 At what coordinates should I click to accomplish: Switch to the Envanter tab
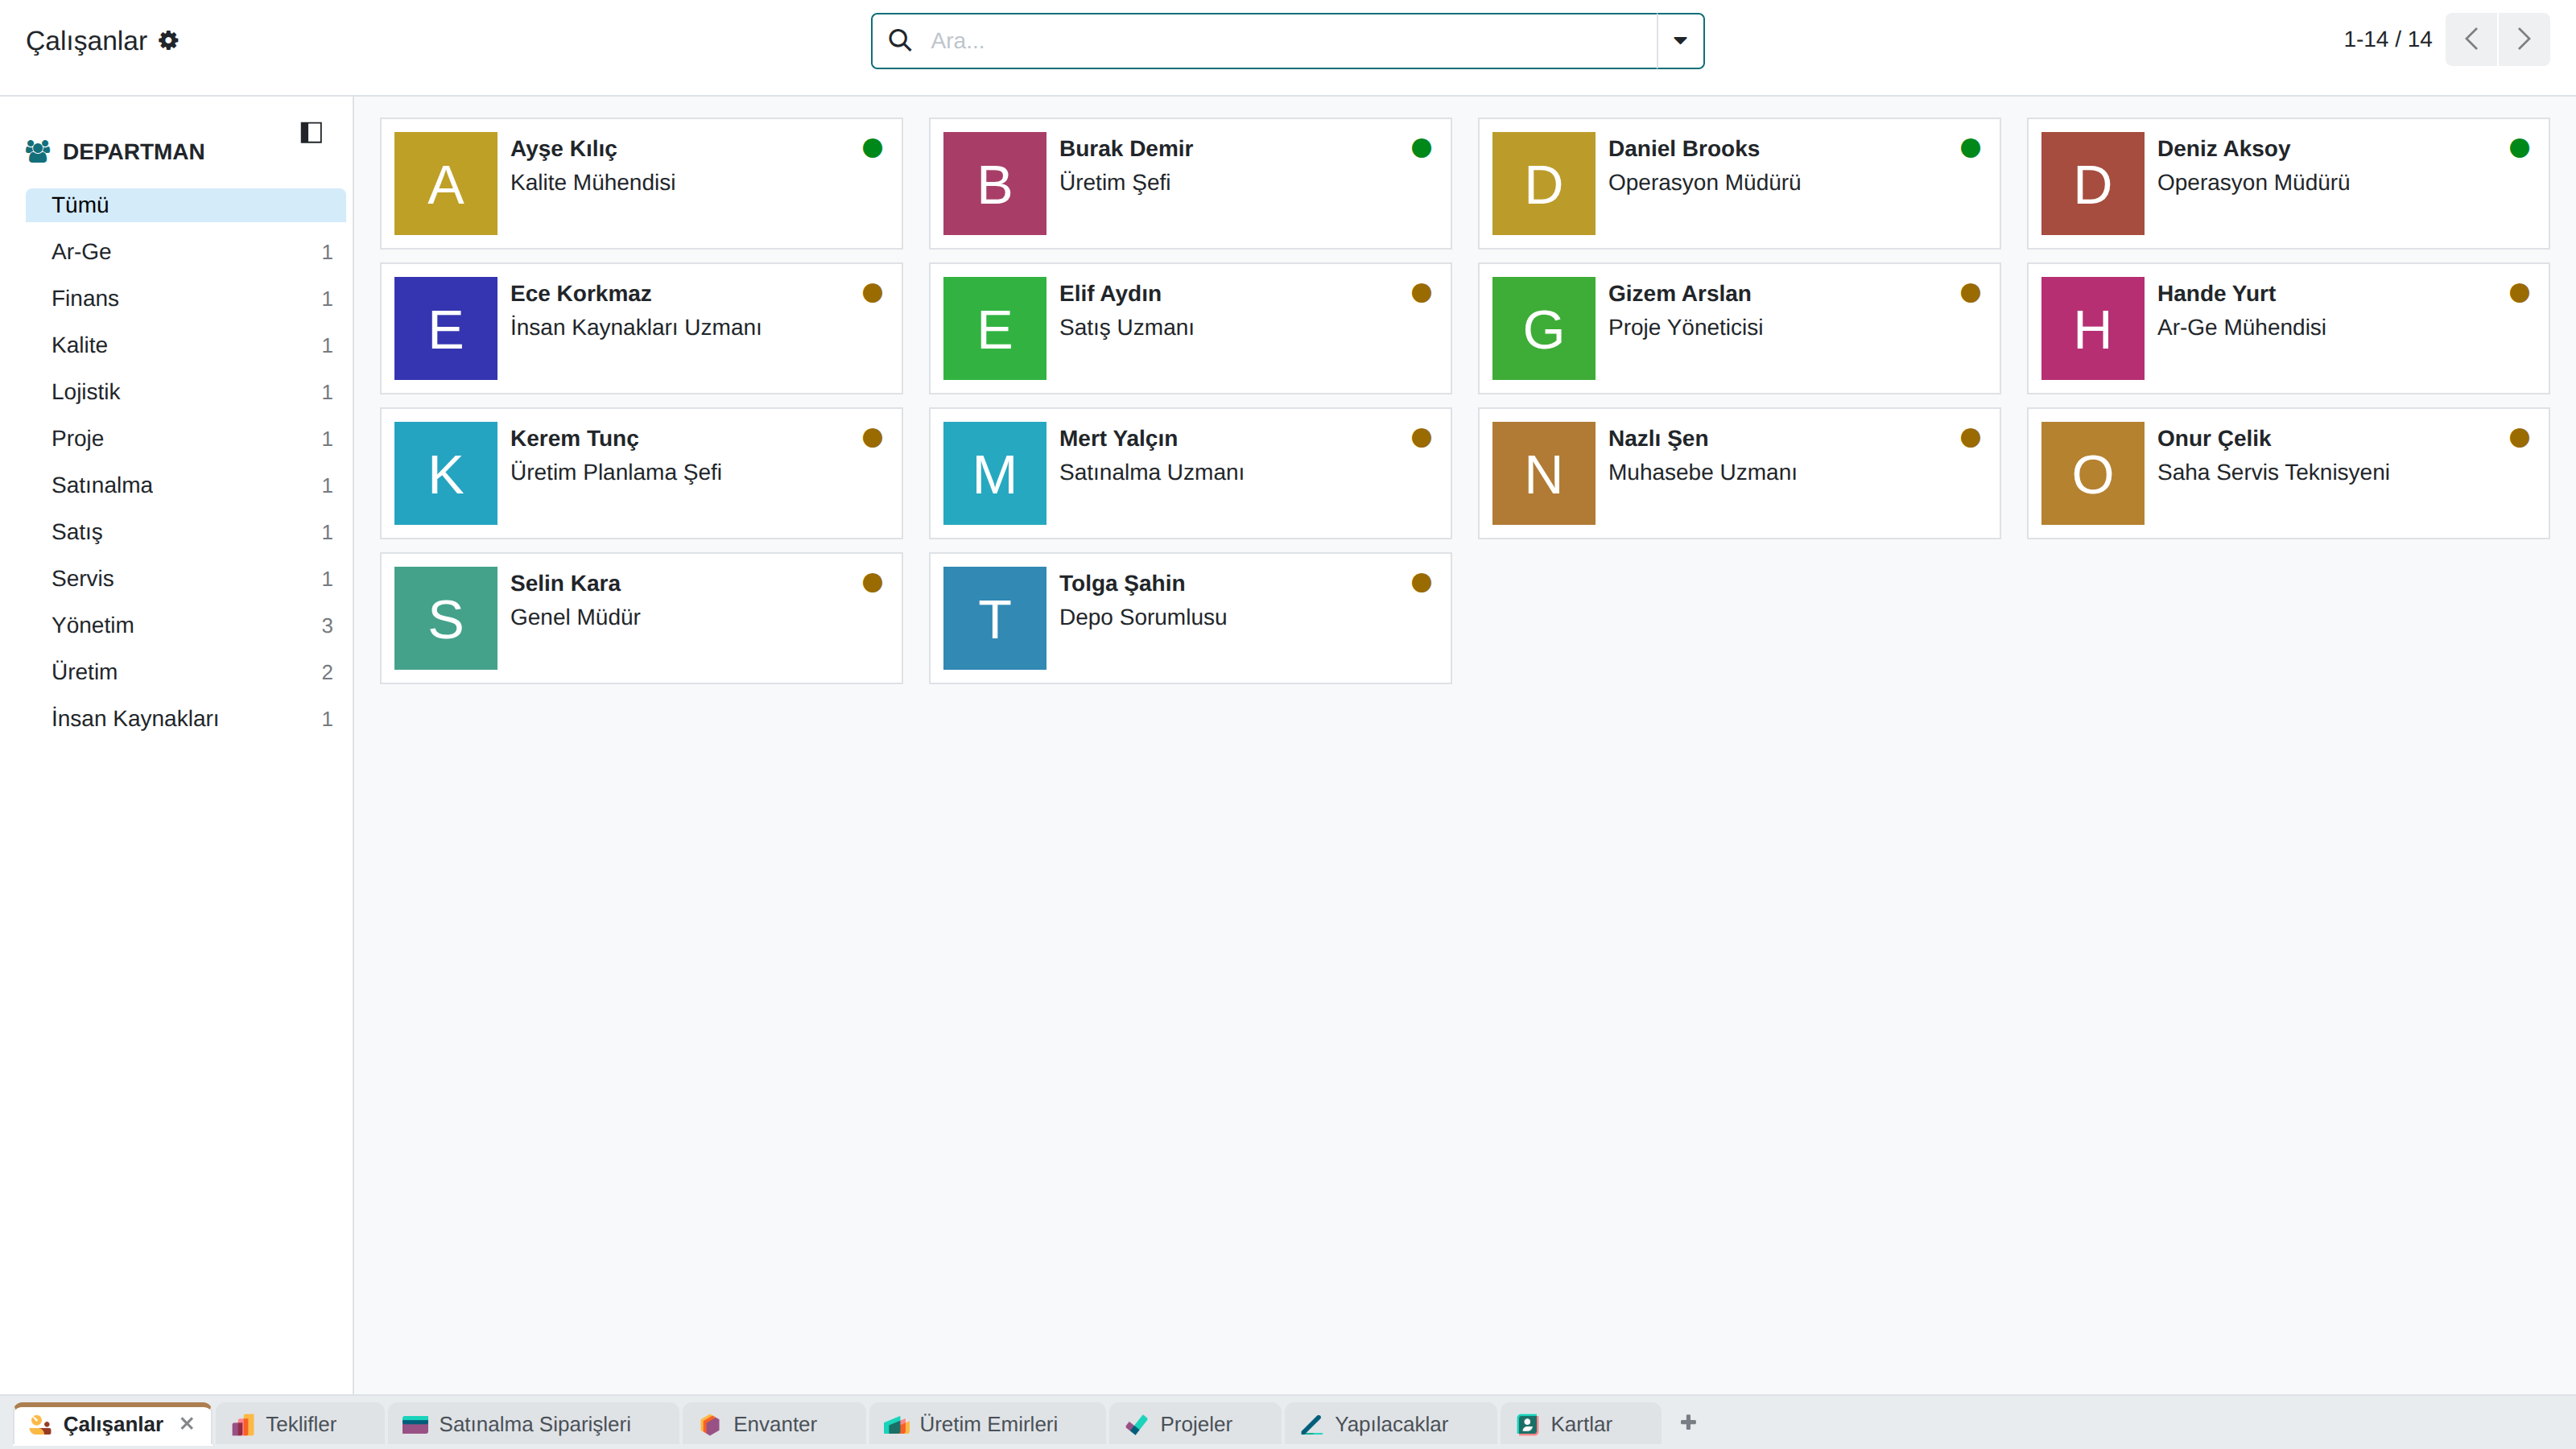(774, 1424)
